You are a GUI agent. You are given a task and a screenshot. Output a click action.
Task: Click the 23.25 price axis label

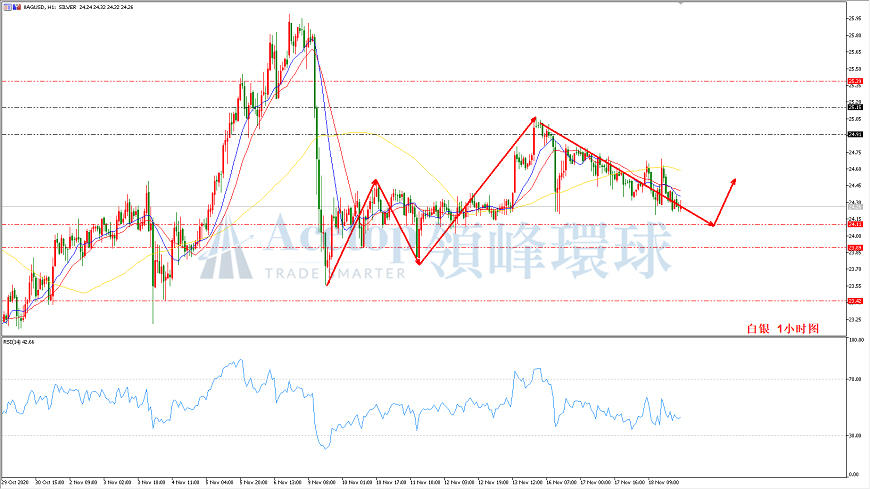click(855, 320)
